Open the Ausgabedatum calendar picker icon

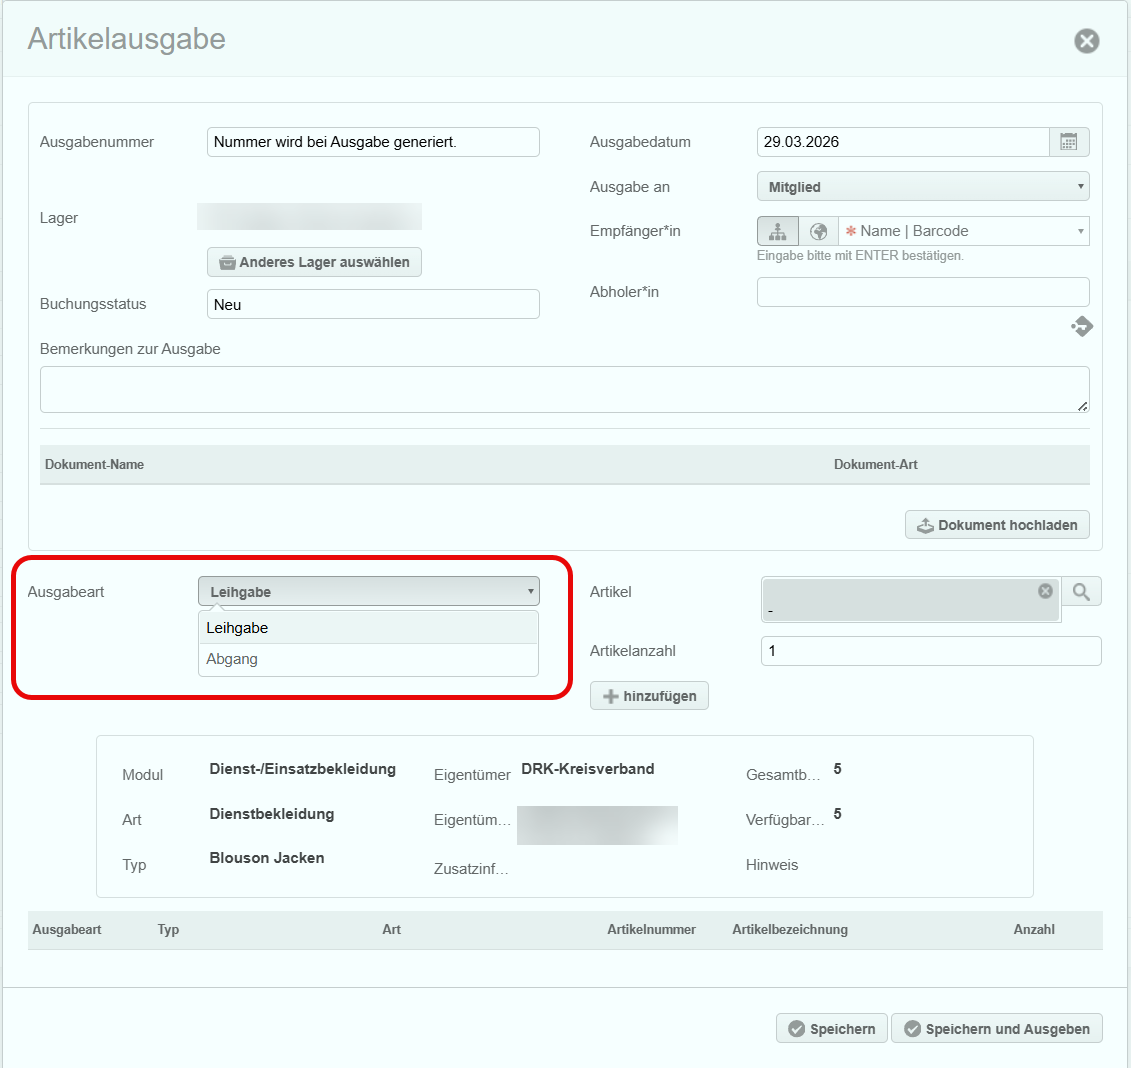(x=1069, y=142)
